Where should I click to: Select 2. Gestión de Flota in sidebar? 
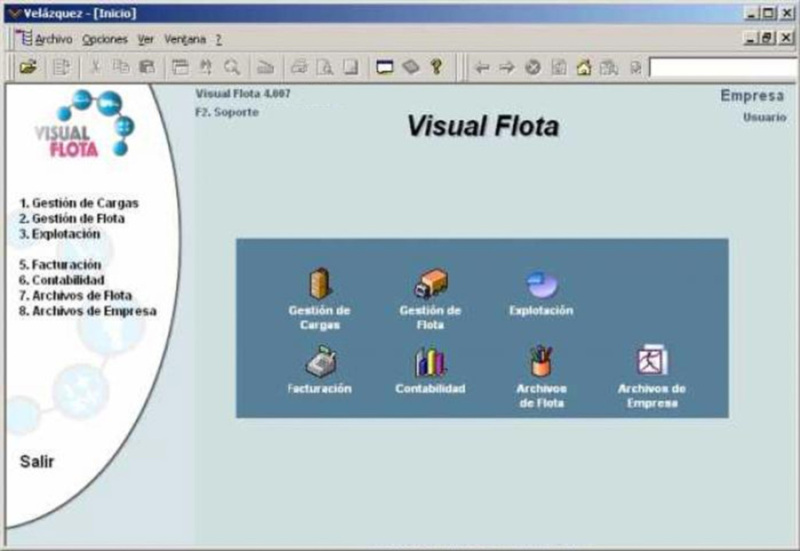pos(71,218)
